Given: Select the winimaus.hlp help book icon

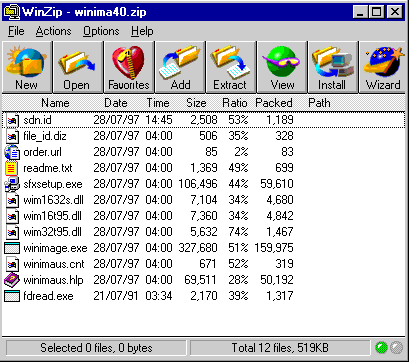Looking at the screenshot, I should [x=12, y=280].
